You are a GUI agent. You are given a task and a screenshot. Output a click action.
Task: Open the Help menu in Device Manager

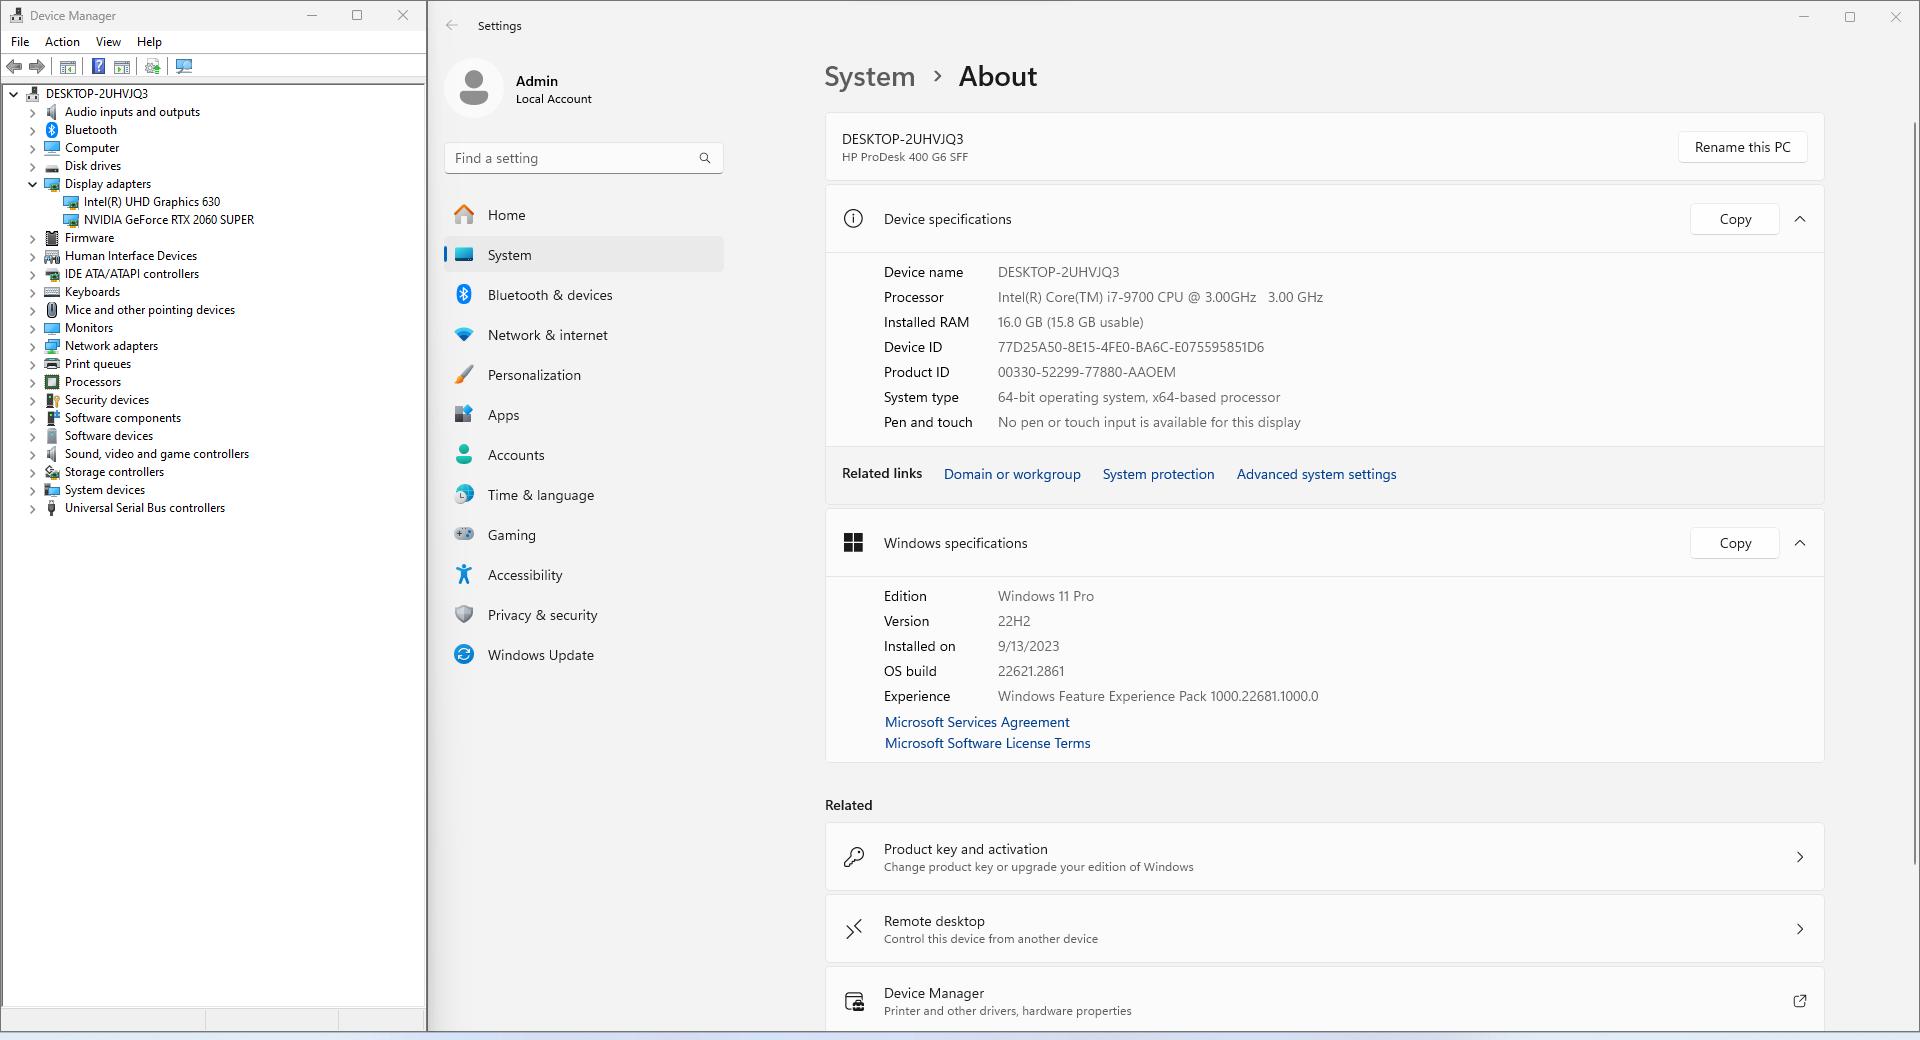coord(149,42)
